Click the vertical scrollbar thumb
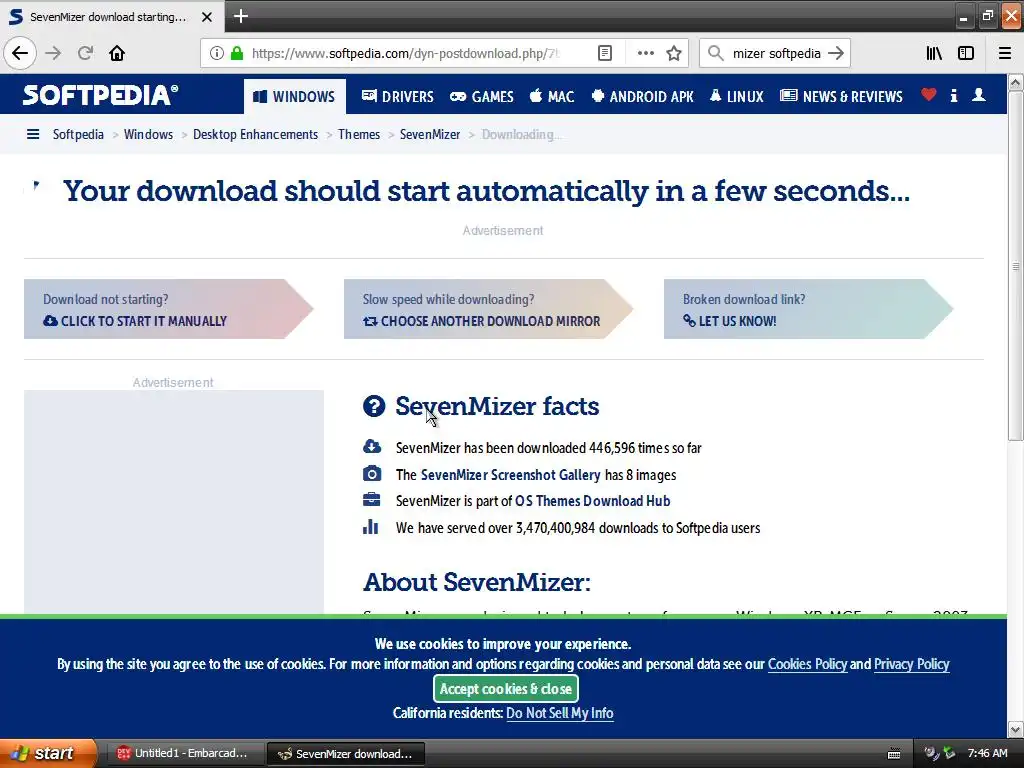Screen dimensions: 1024x768 tap(1016, 266)
